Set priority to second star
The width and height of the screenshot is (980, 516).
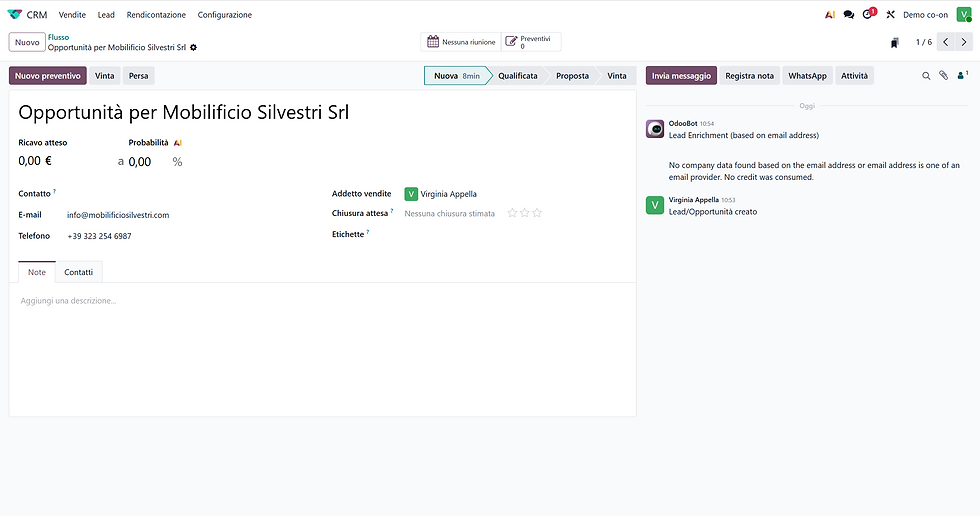[524, 213]
